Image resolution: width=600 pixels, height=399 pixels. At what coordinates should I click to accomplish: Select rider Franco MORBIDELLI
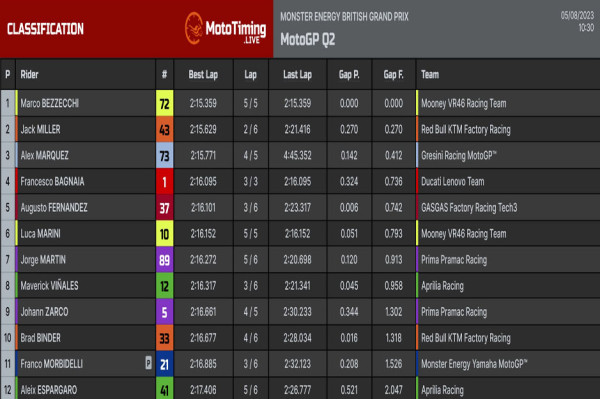pyautogui.click(x=52, y=364)
